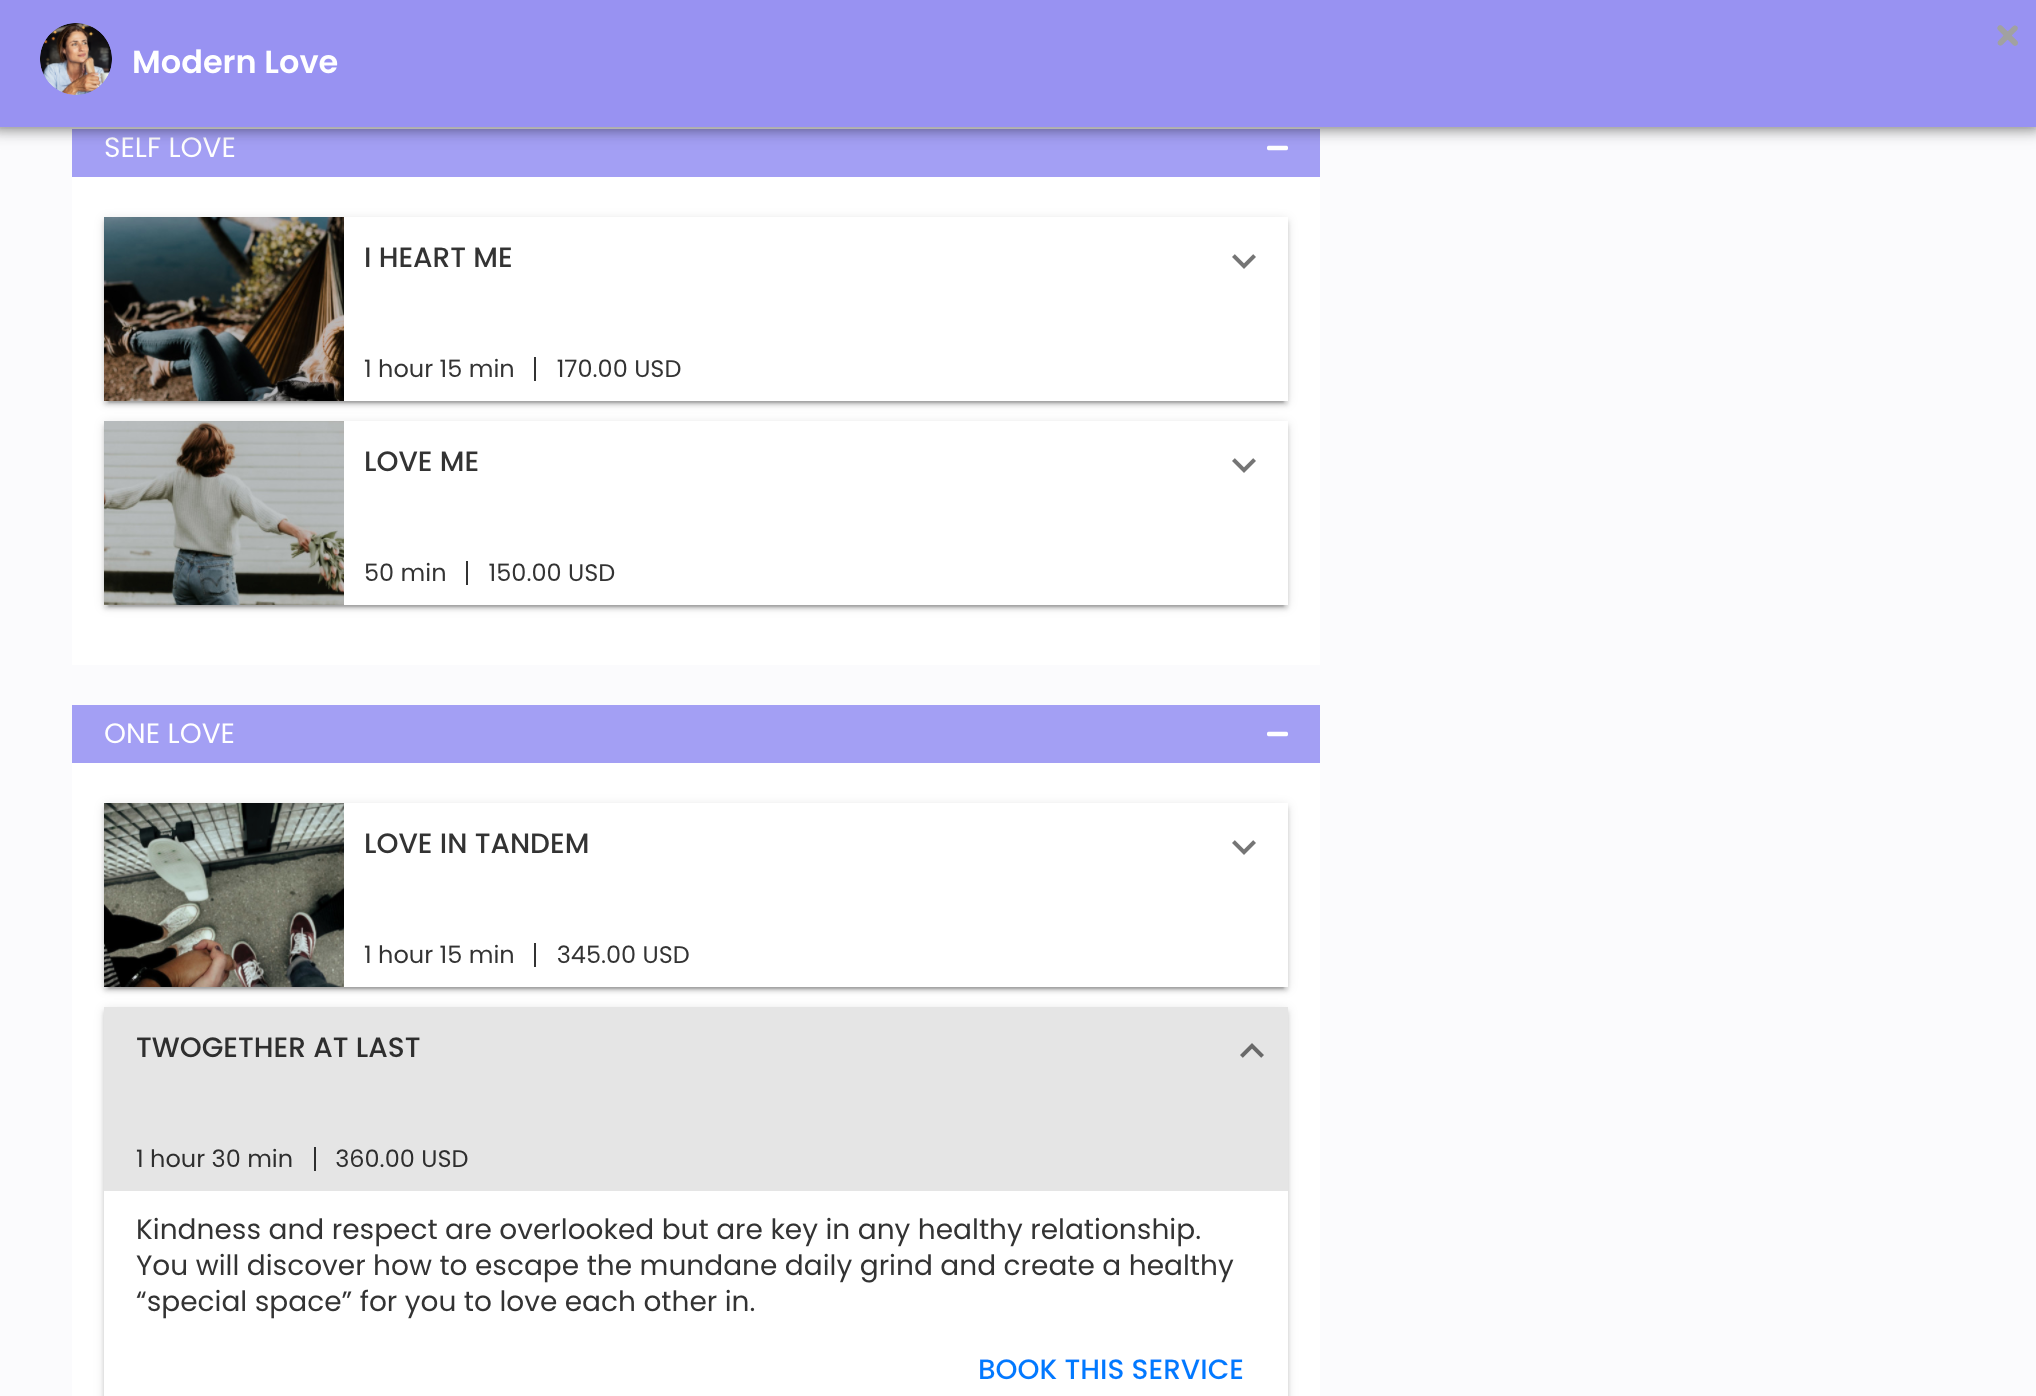Click the 360.00 USD price
The image size is (2036, 1396).
tap(401, 1159)
